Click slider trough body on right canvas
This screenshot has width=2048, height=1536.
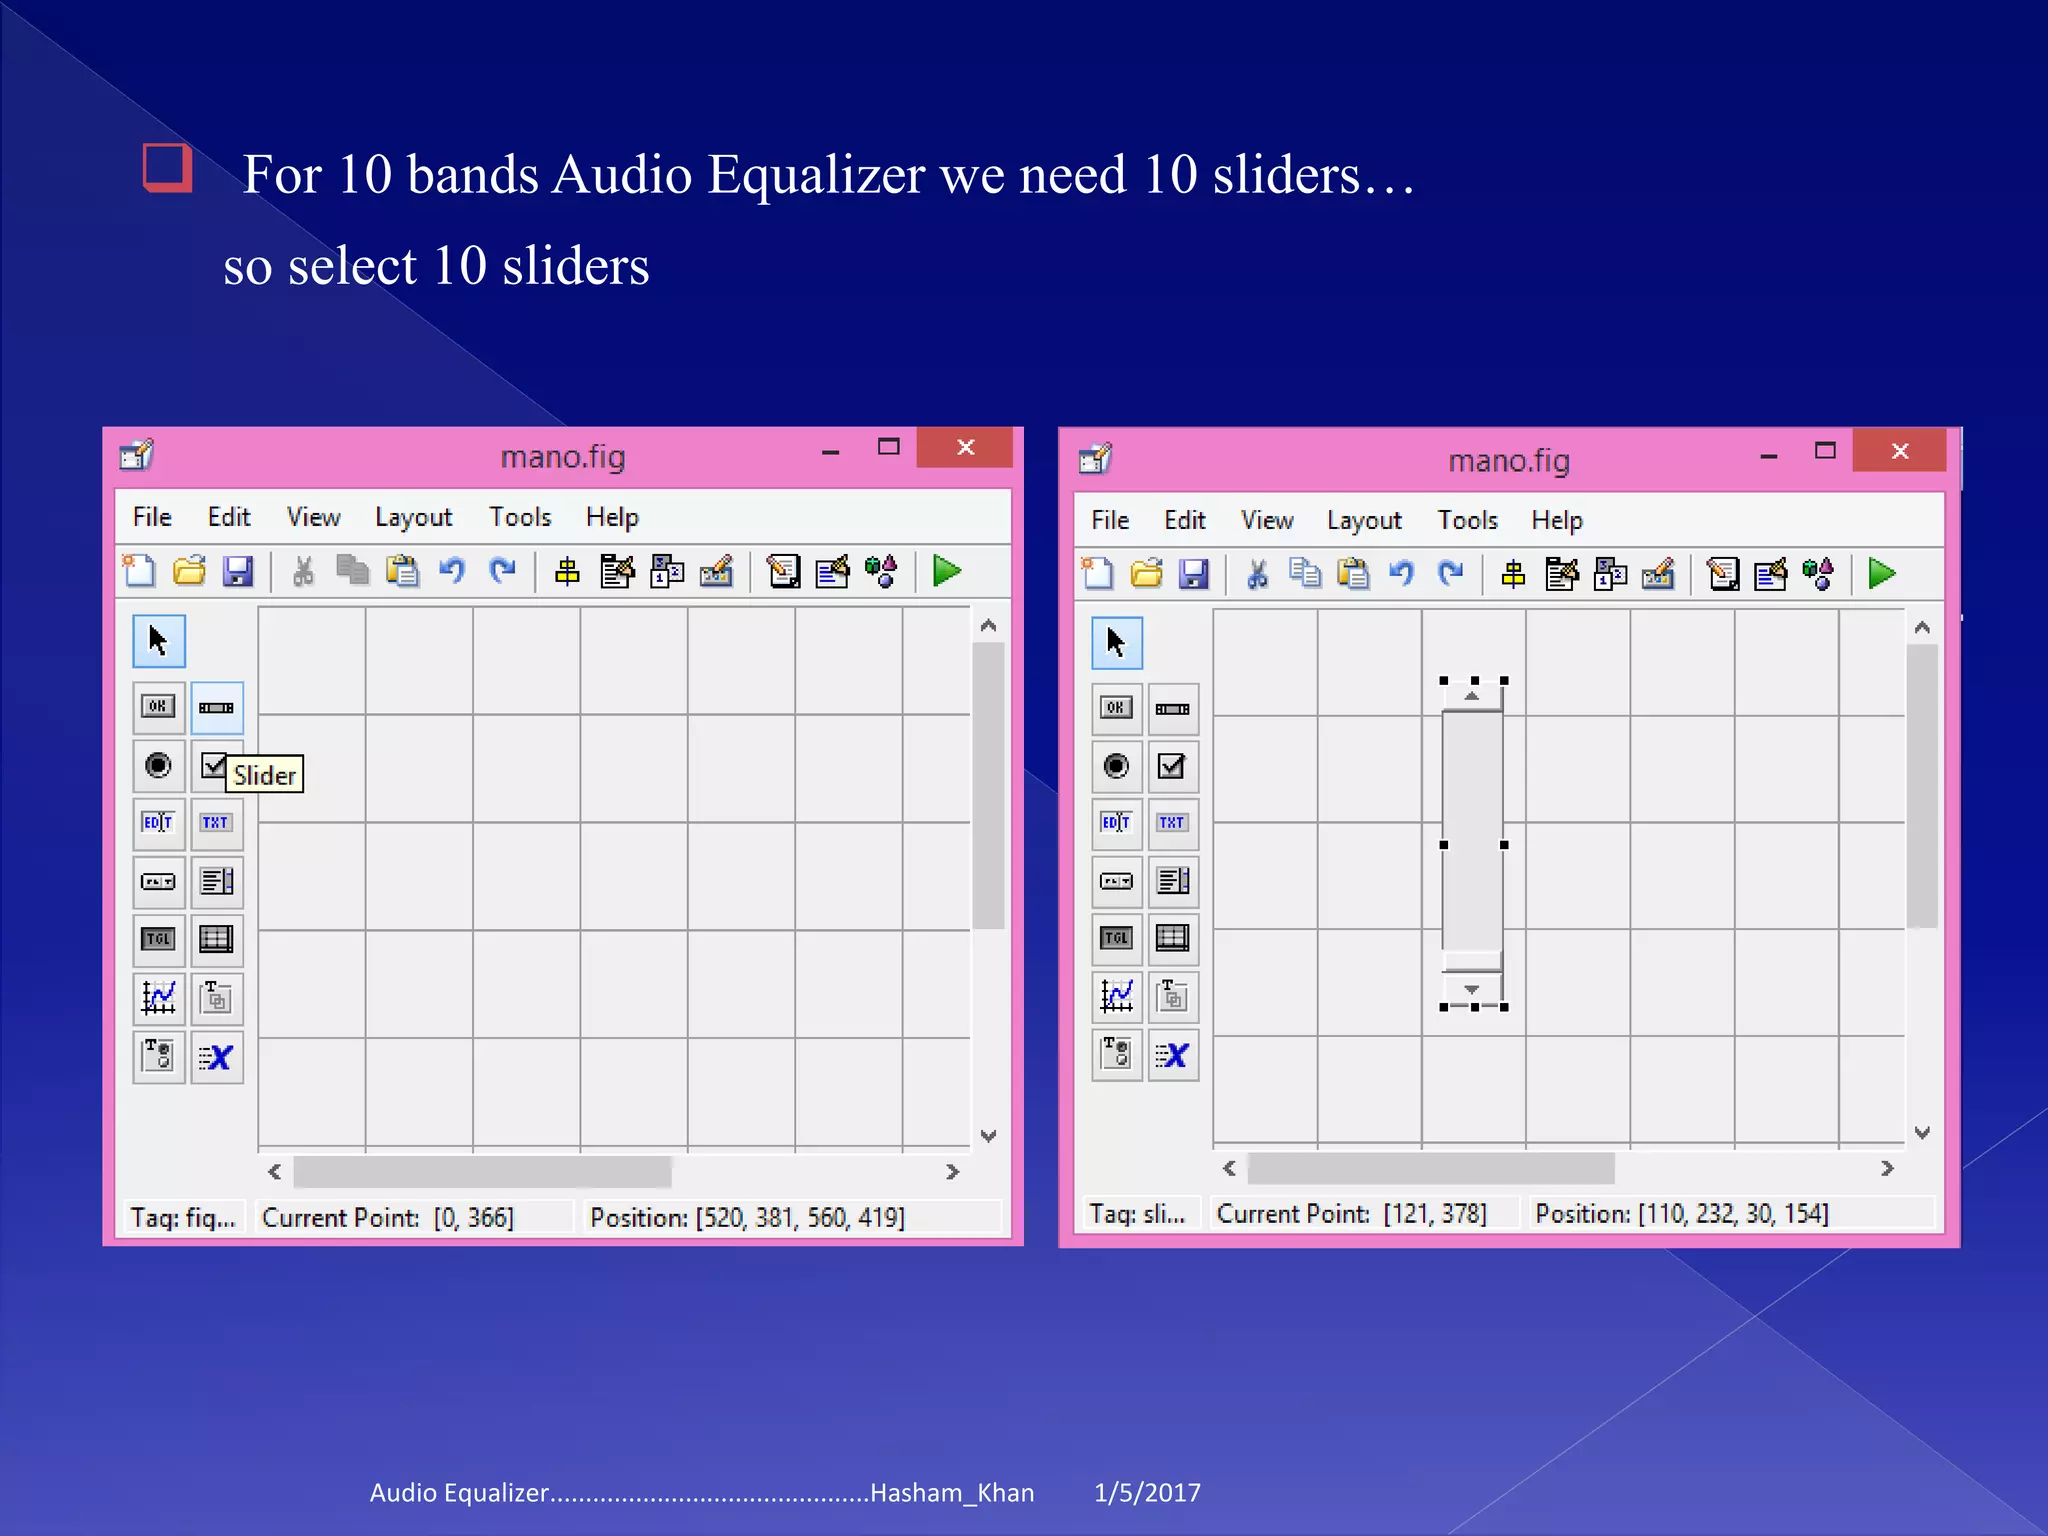tap(1472, 830)
